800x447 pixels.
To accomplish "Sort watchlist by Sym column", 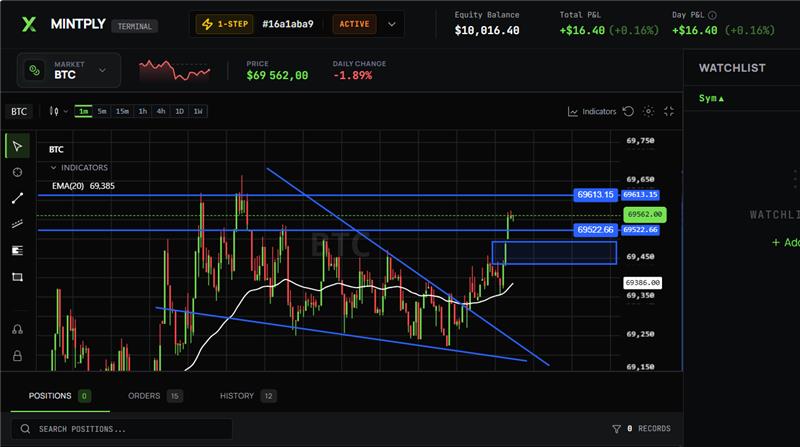I will click(x=711, y=98).
